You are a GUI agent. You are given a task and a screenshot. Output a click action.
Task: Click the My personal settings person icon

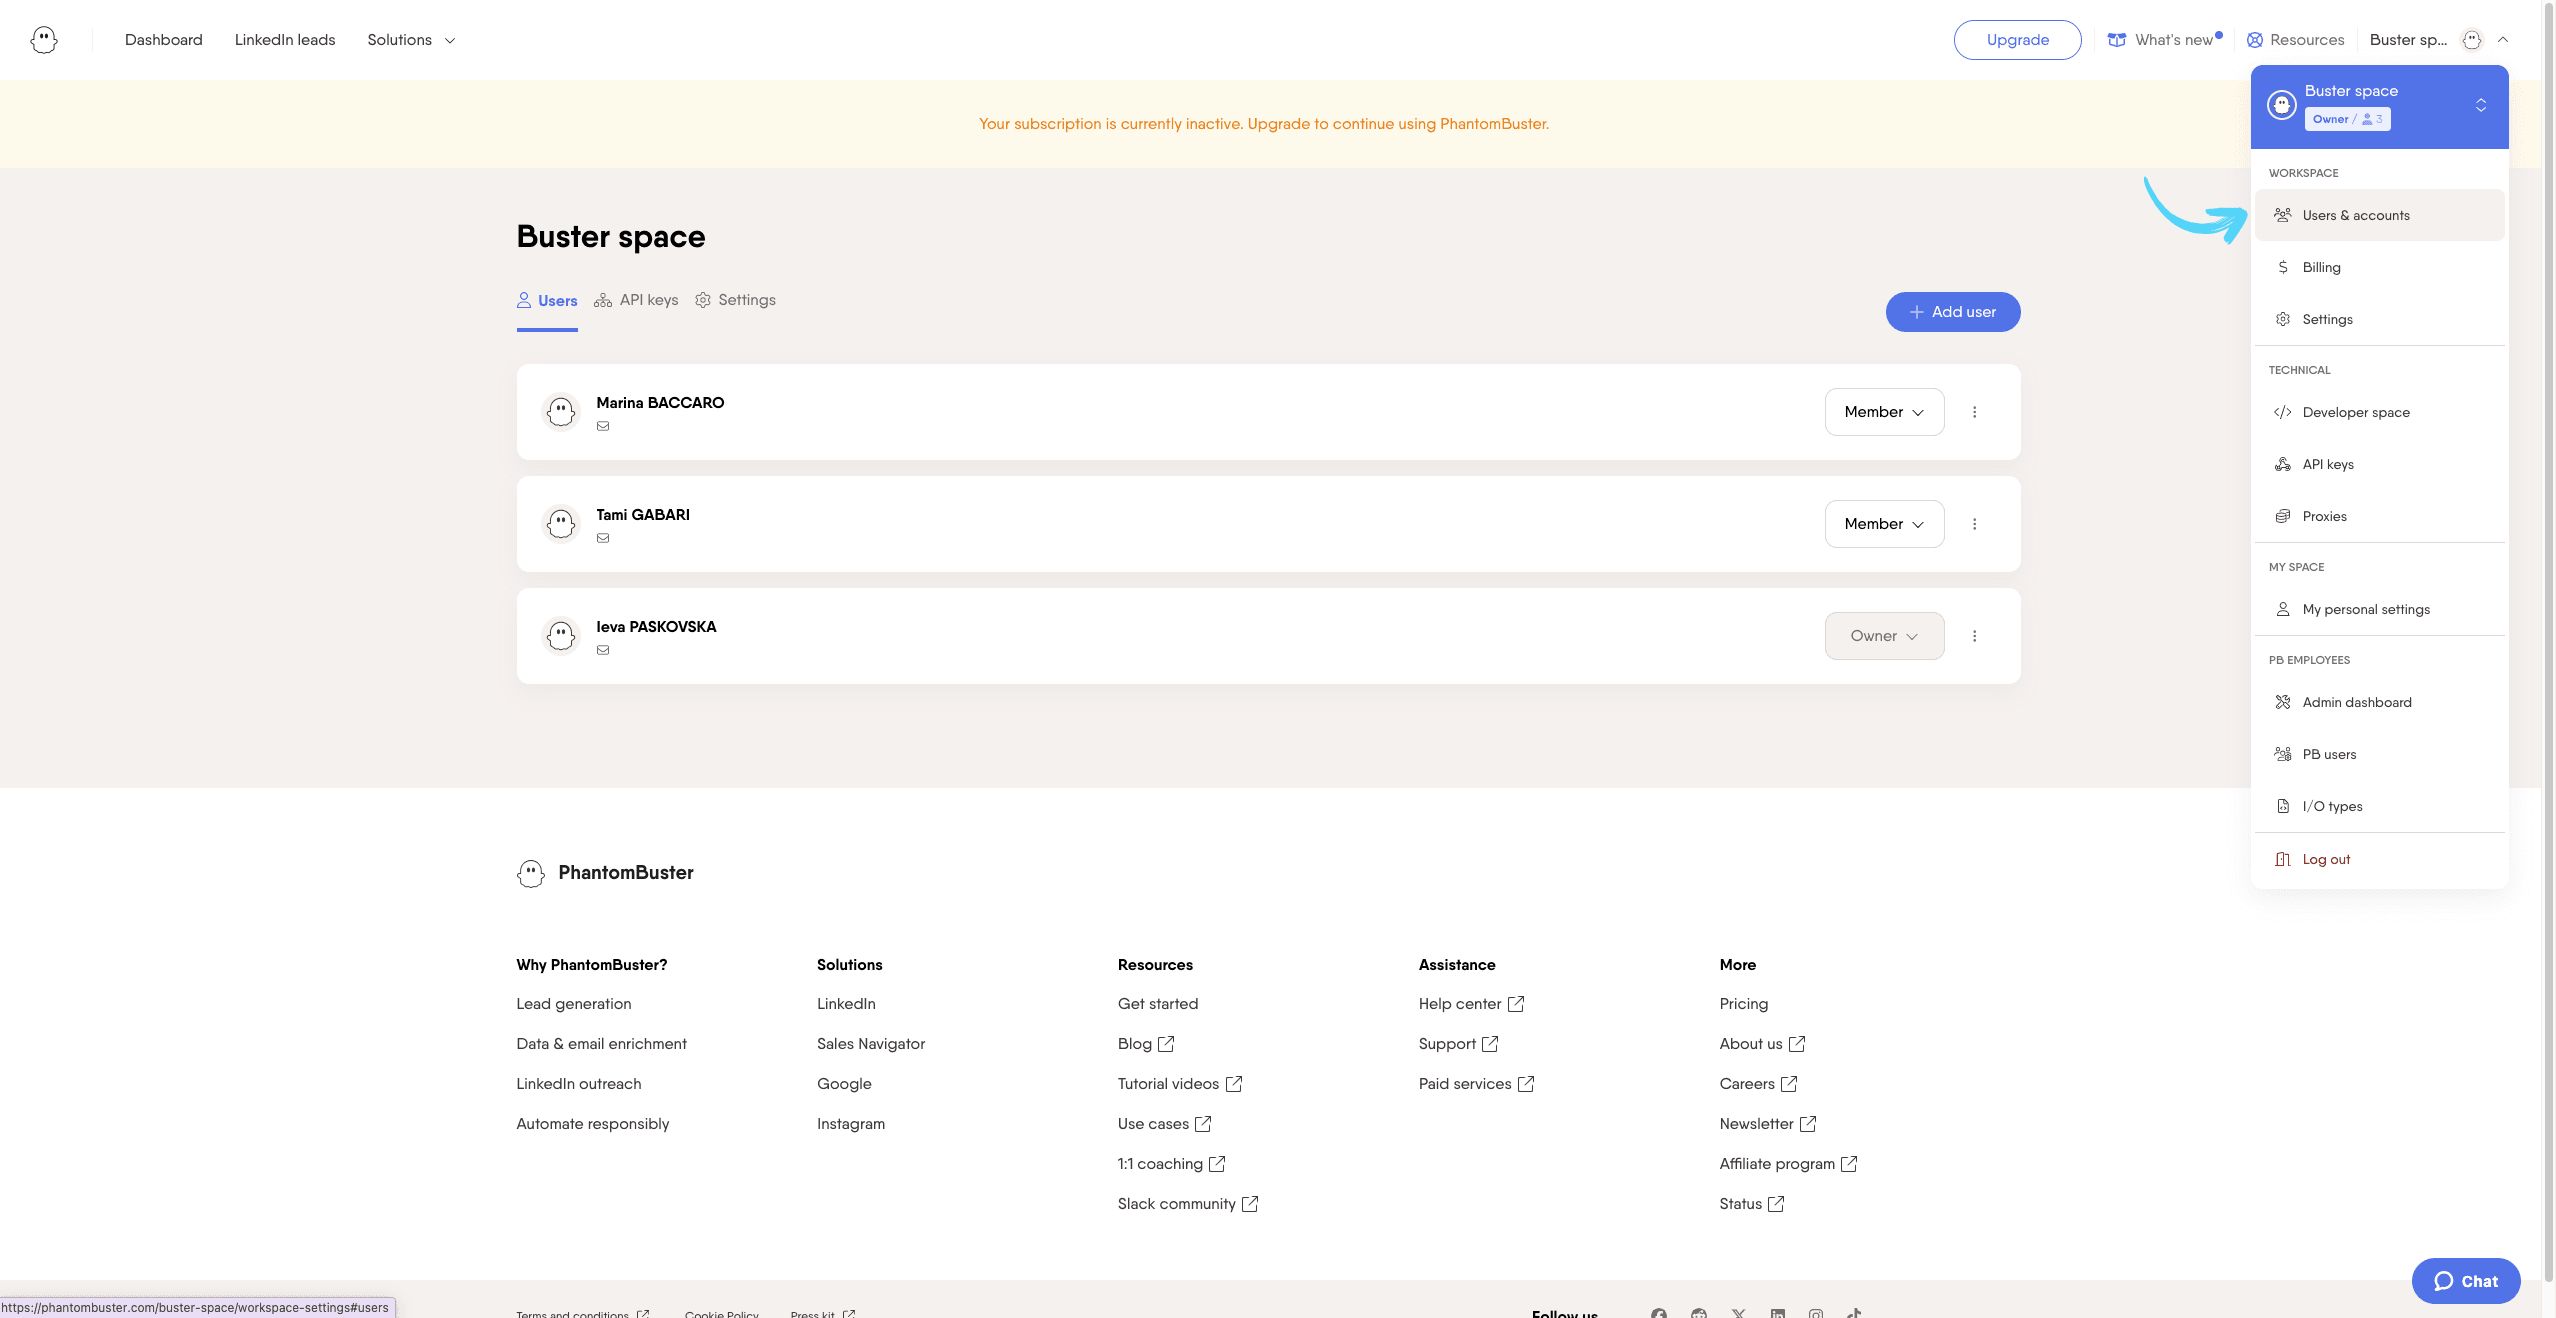2283,609
